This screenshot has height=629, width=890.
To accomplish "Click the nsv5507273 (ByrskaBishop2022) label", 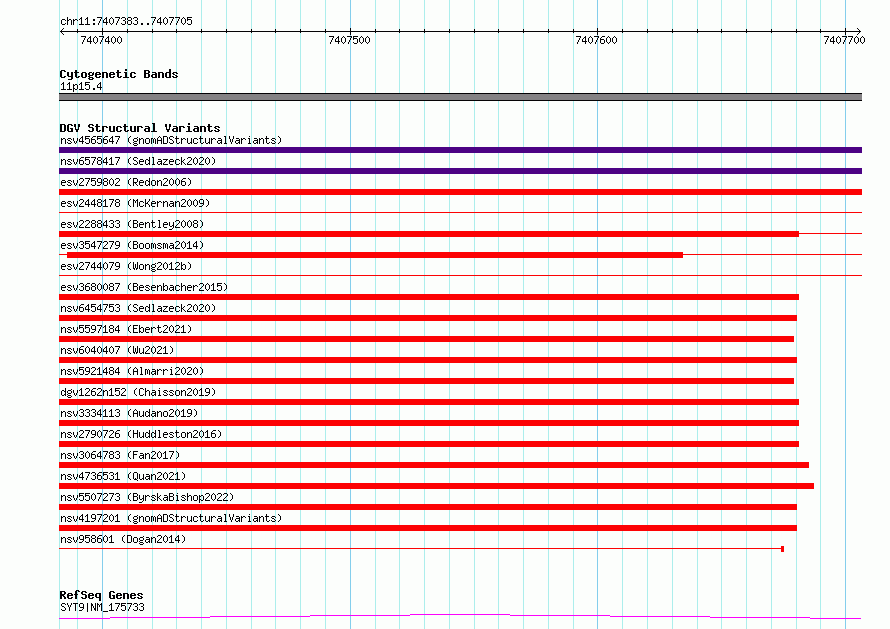I will tap(147, 497).
